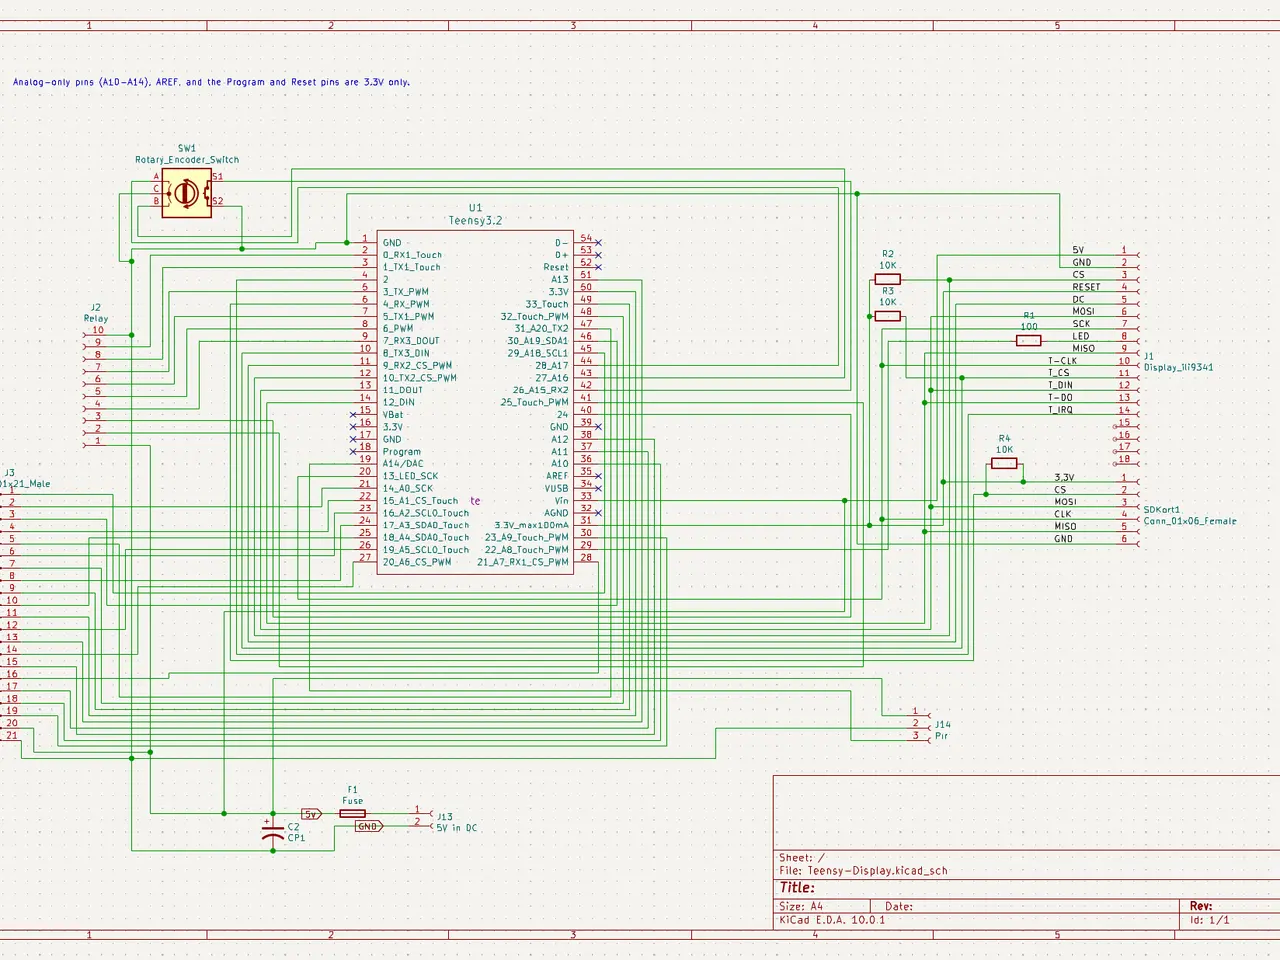Click the R2 10K resistor symbol
Screen dimensions: 1280x960
point(887,279)
